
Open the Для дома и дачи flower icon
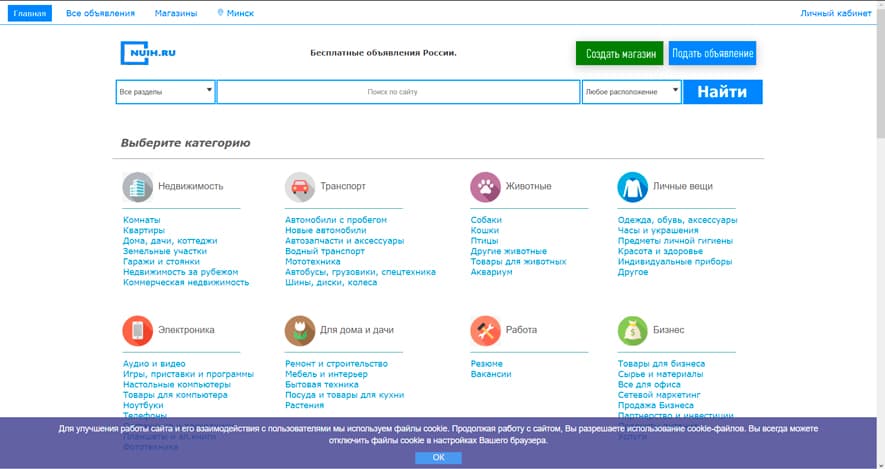click(300, 331)
